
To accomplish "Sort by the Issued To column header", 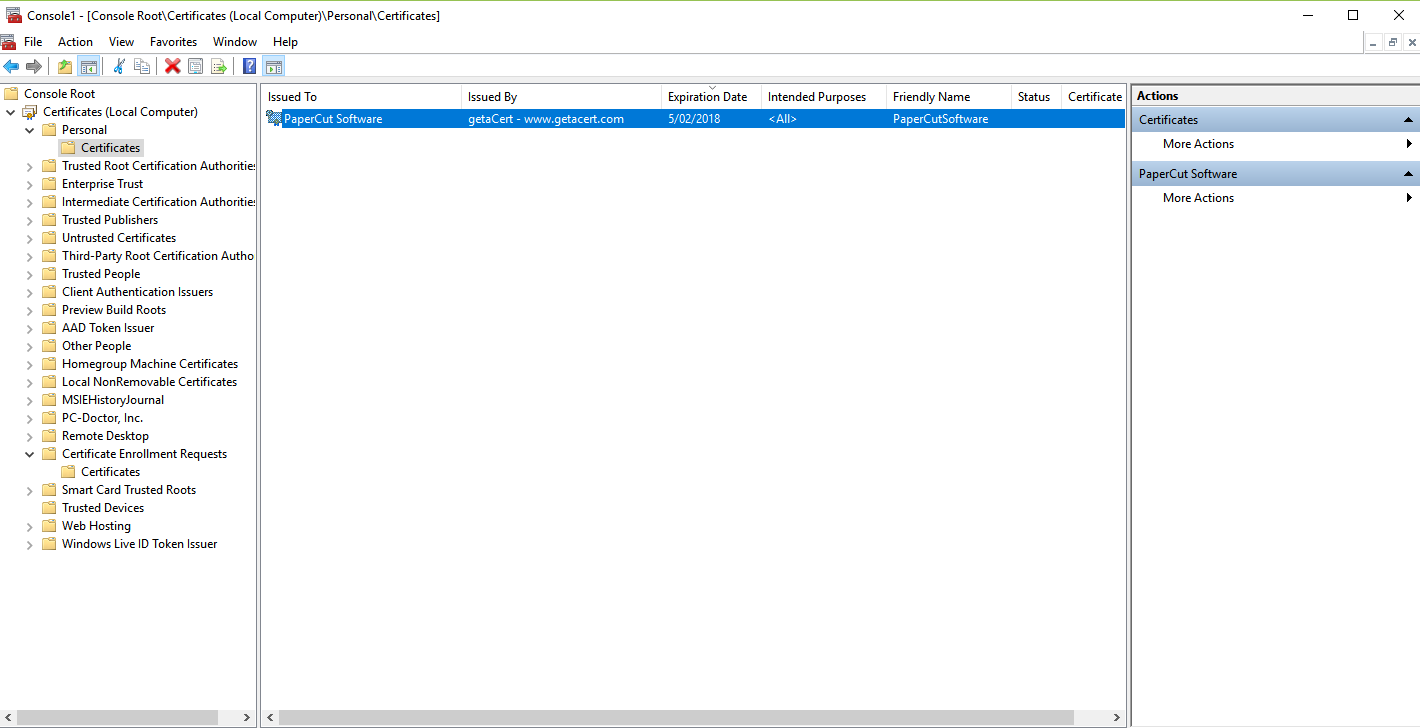I will tap(362, 97).
